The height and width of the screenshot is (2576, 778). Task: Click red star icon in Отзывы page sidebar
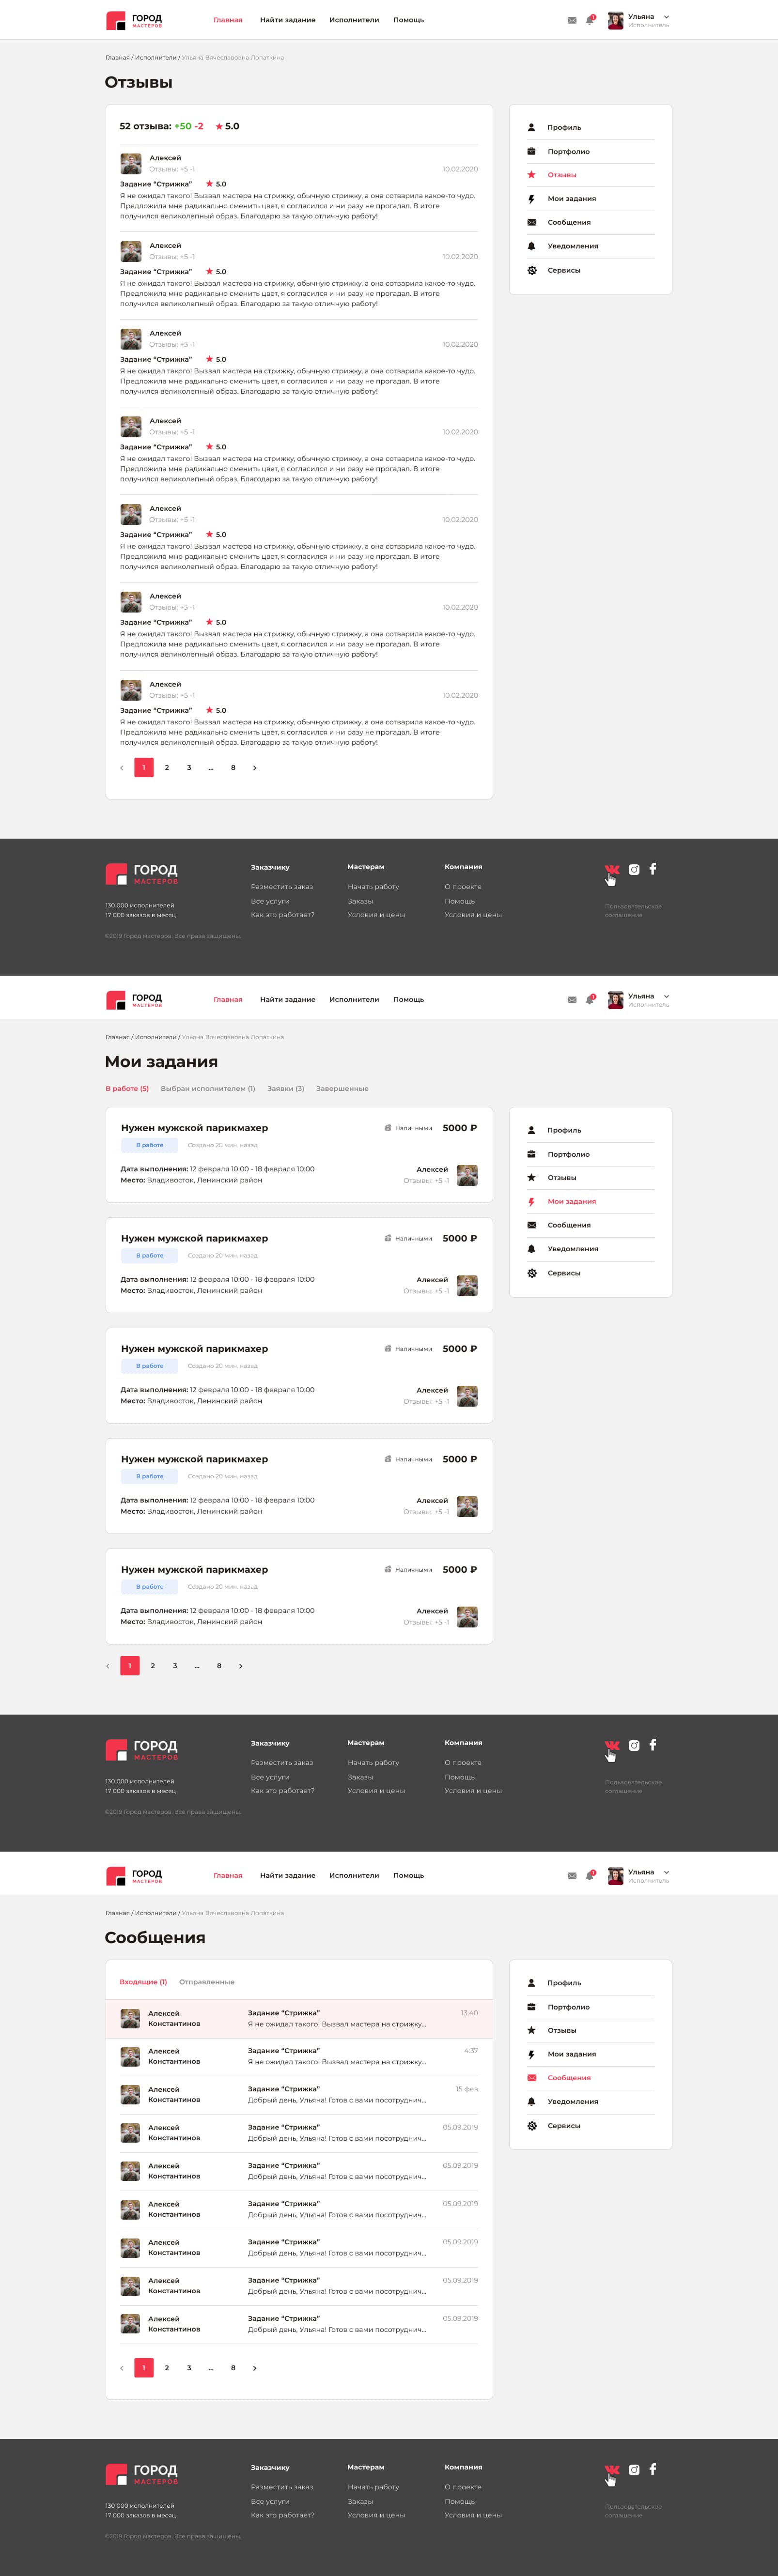click(531, 175)
